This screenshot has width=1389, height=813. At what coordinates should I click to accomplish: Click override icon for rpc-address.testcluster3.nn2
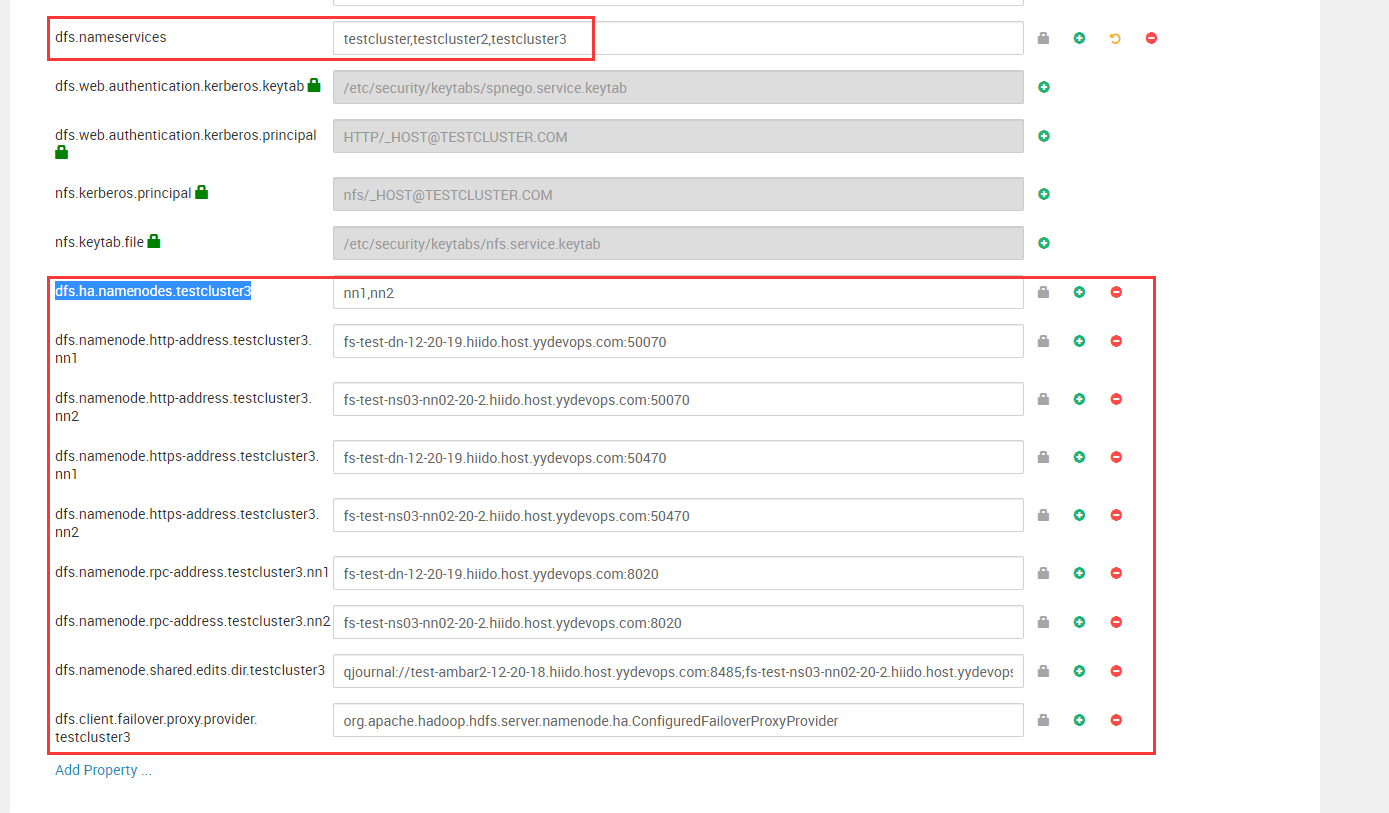pos(1079,622)
